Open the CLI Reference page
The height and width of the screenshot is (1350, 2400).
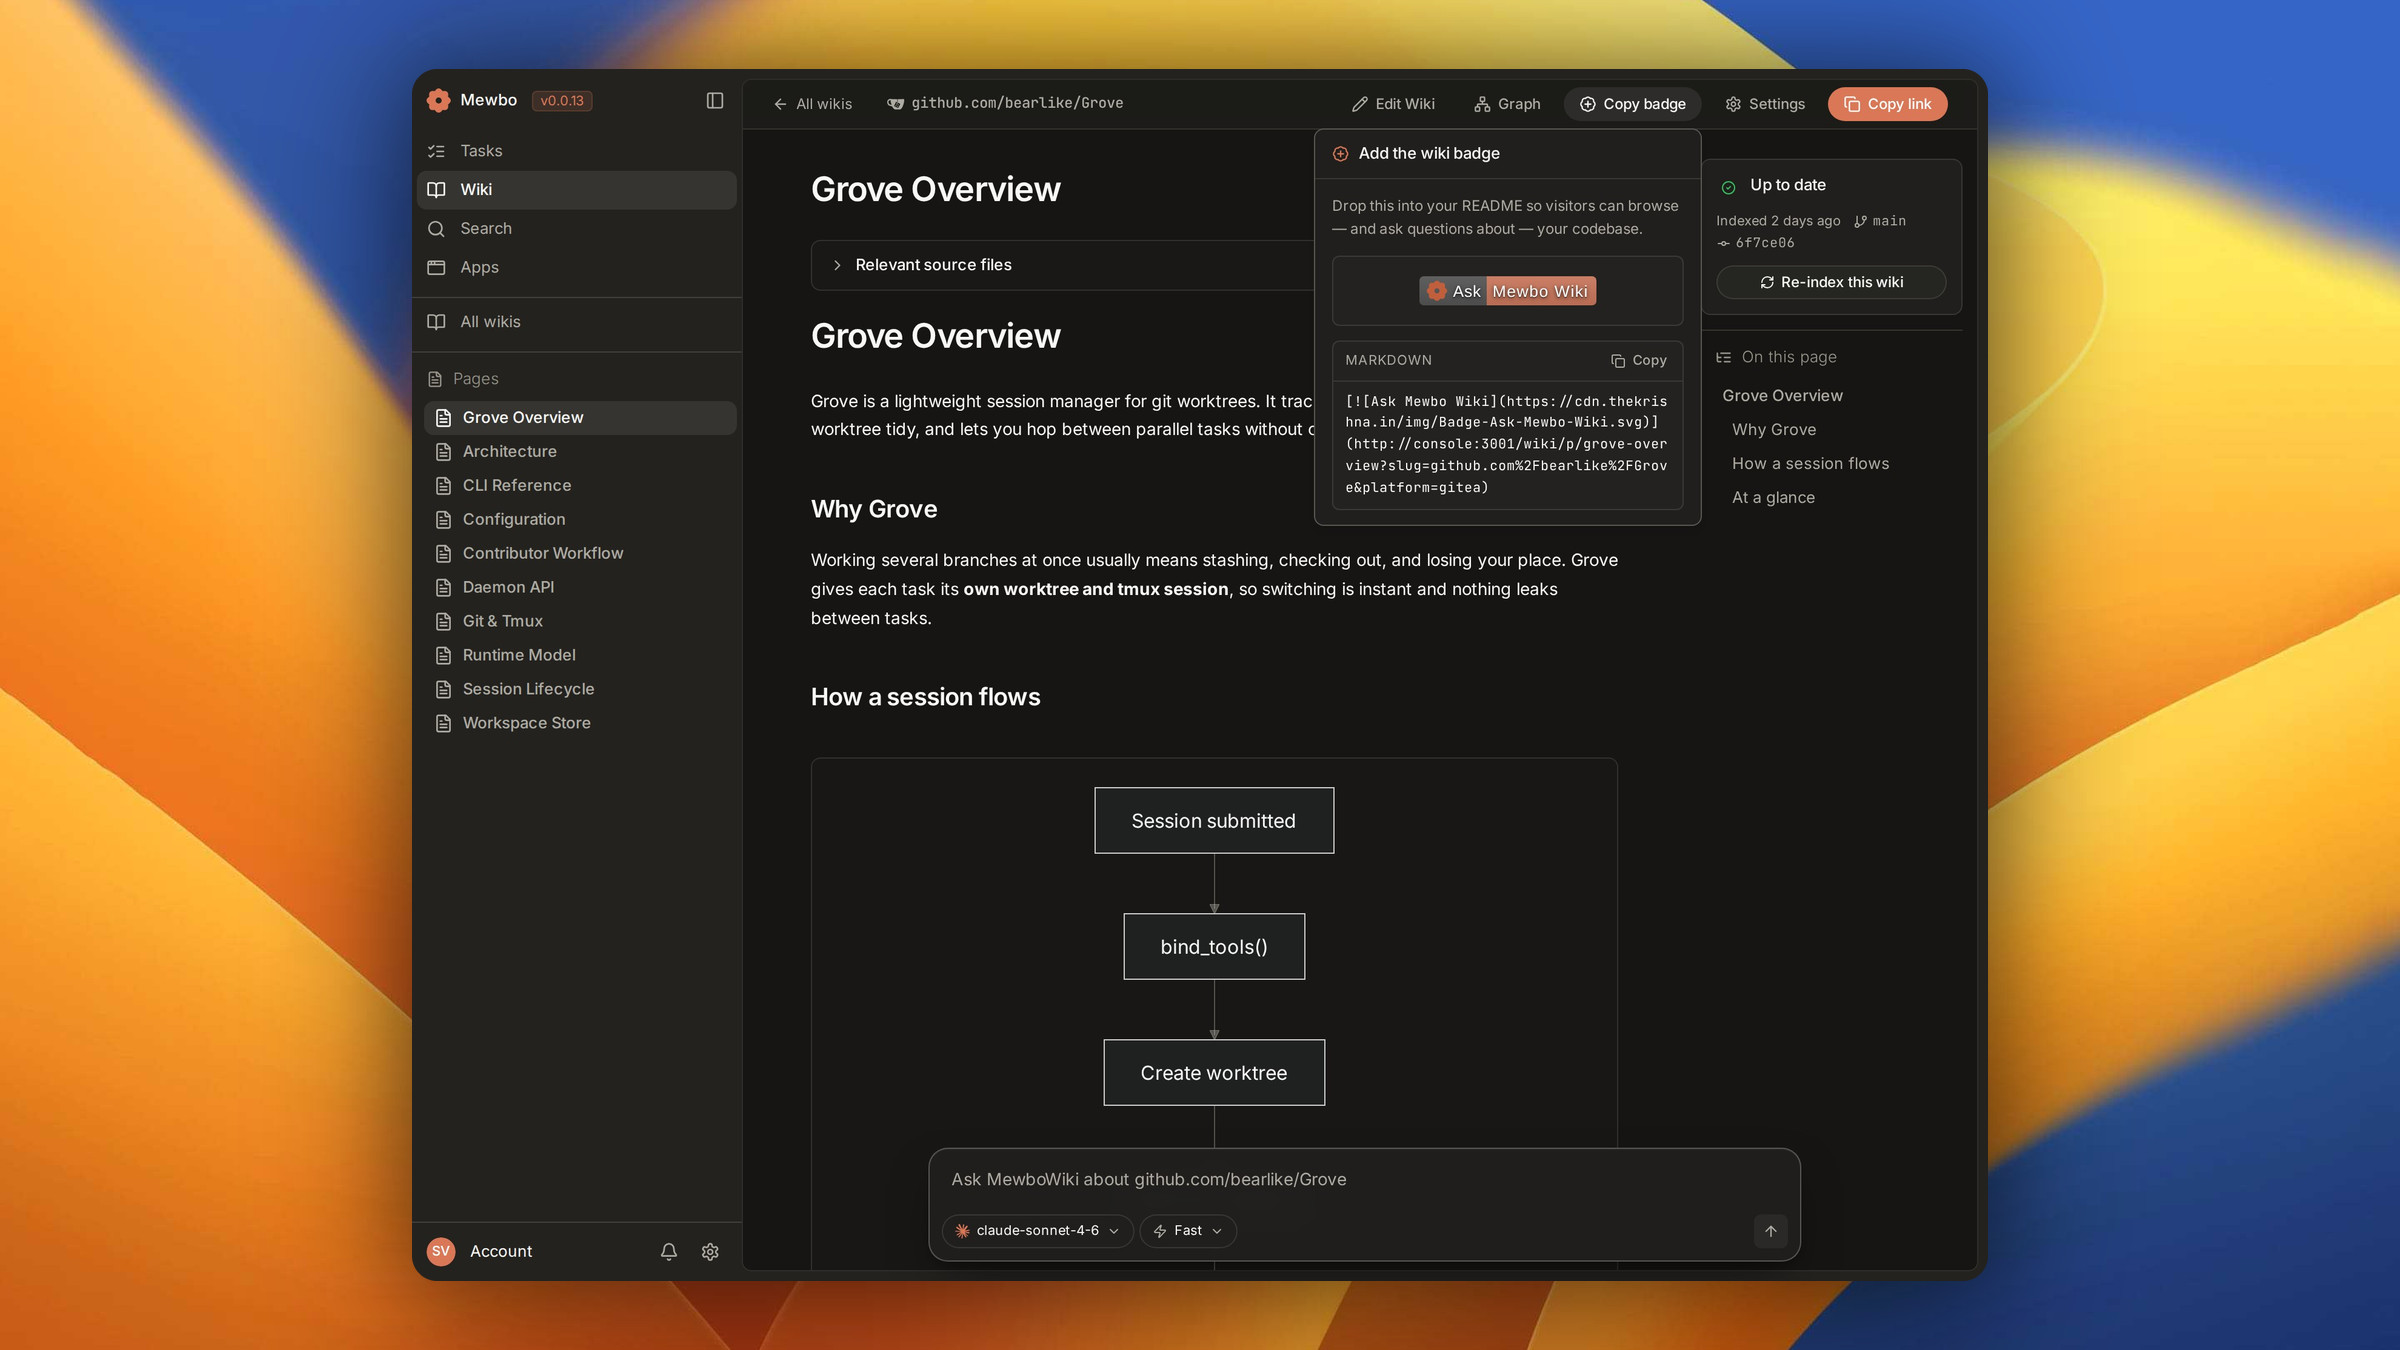(x=580, y=486)
